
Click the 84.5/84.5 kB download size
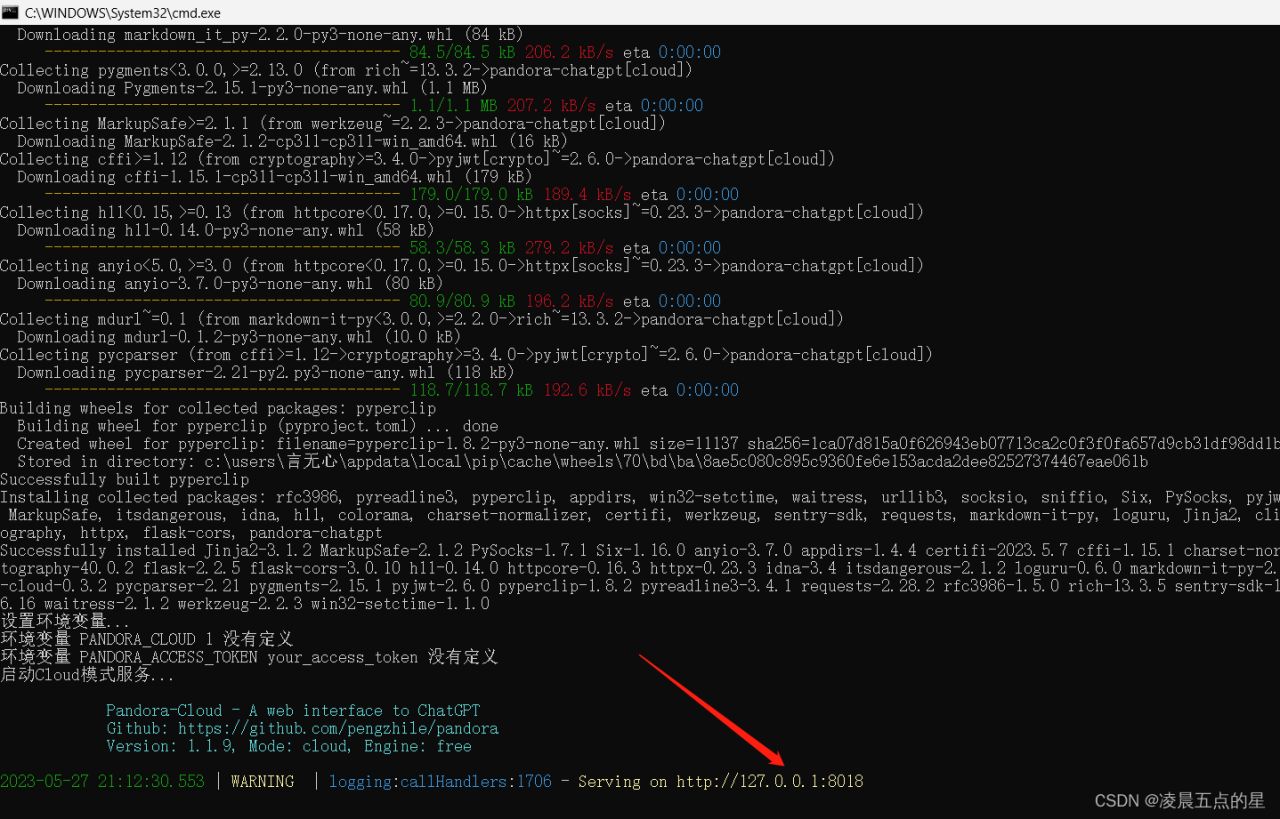coord(463,52)
